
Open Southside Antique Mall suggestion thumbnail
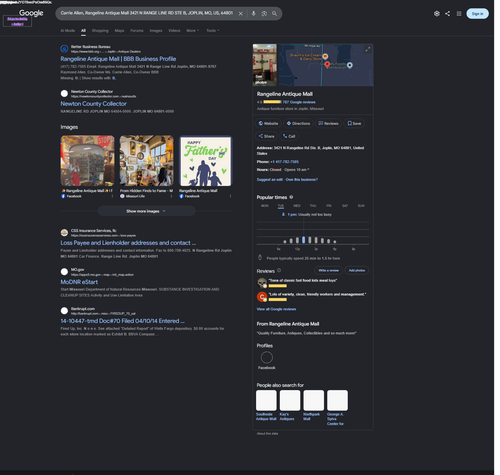pos(266,400)
